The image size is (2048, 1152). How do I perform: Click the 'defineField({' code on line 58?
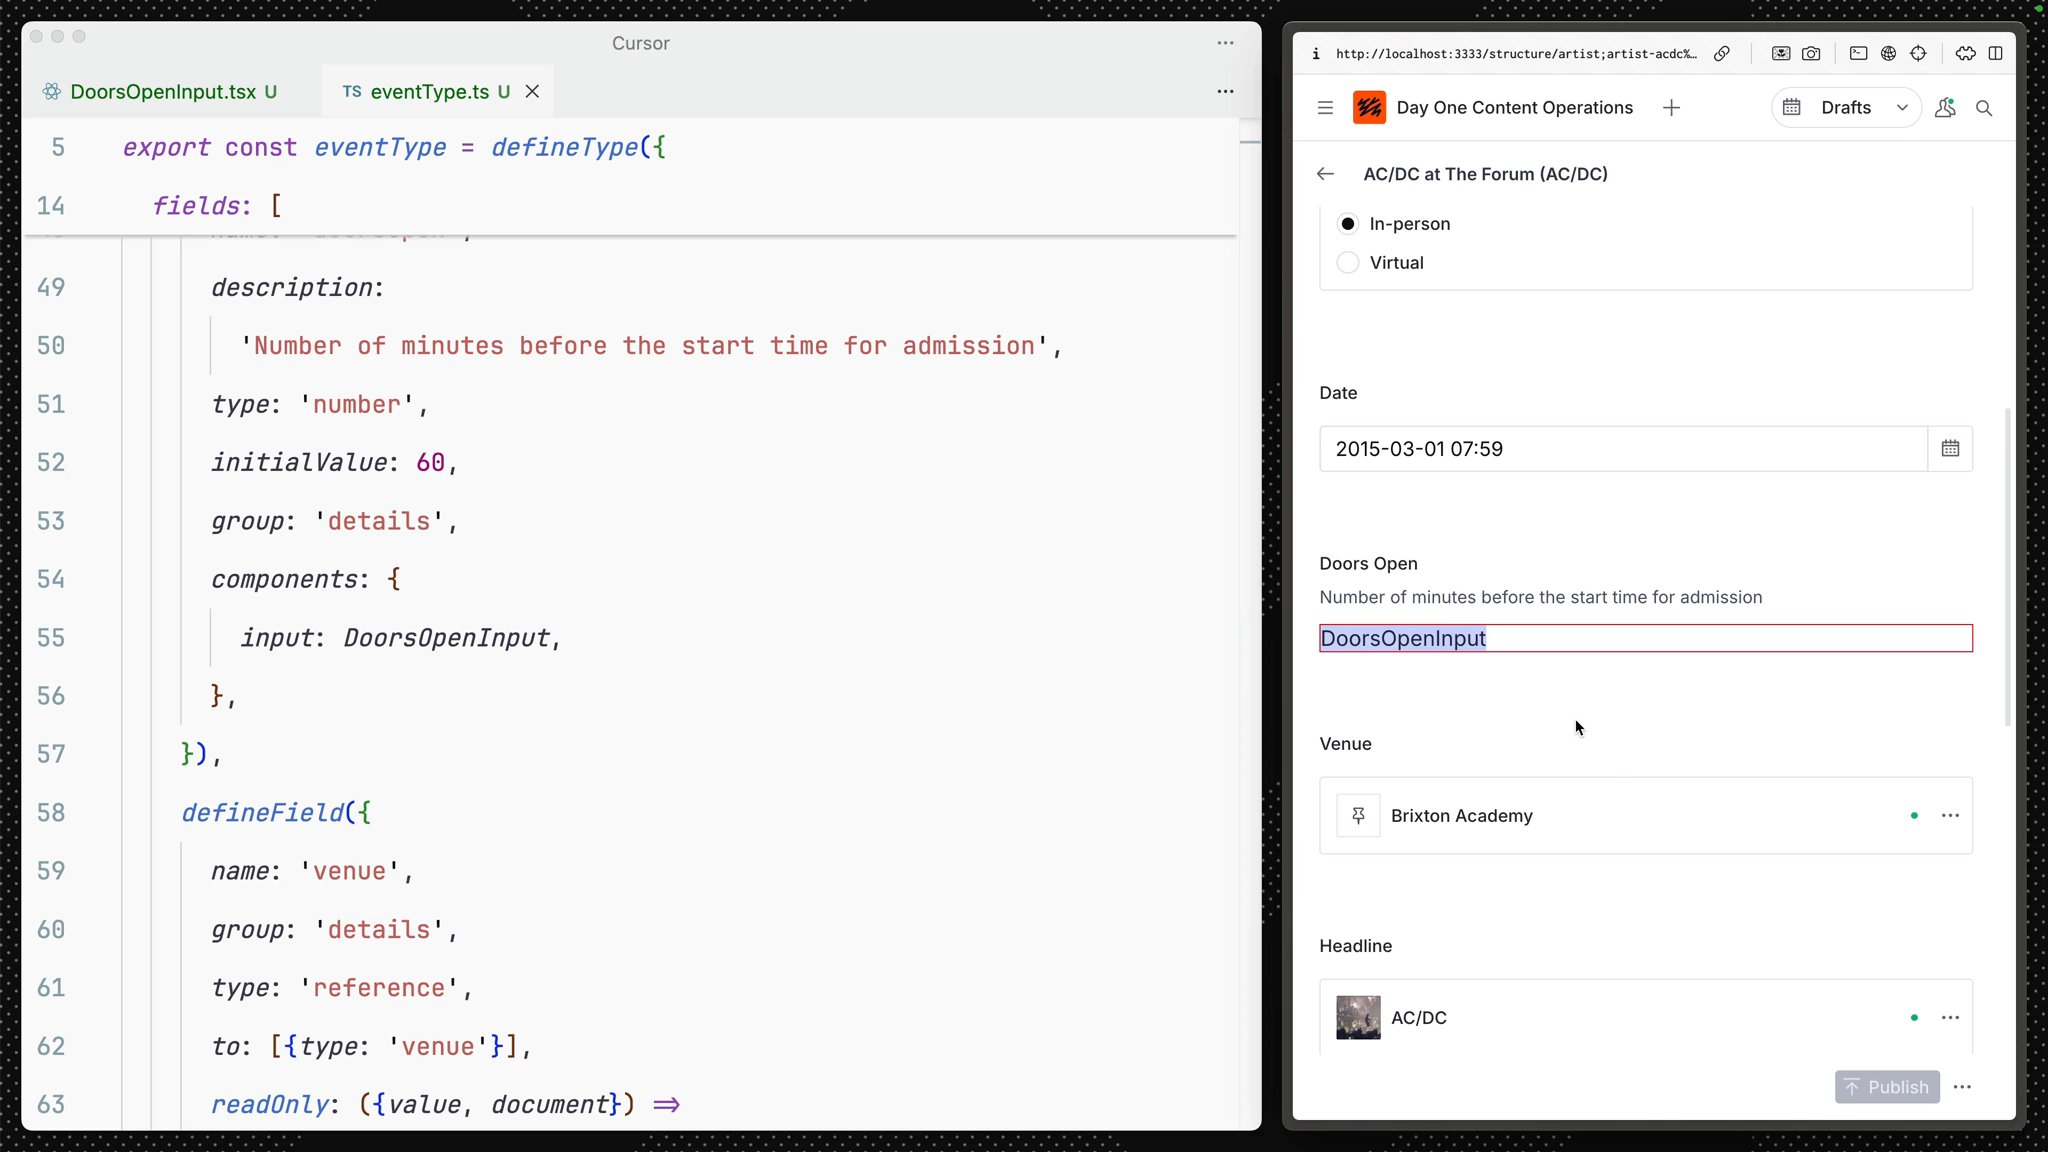(x=276, y=813)
